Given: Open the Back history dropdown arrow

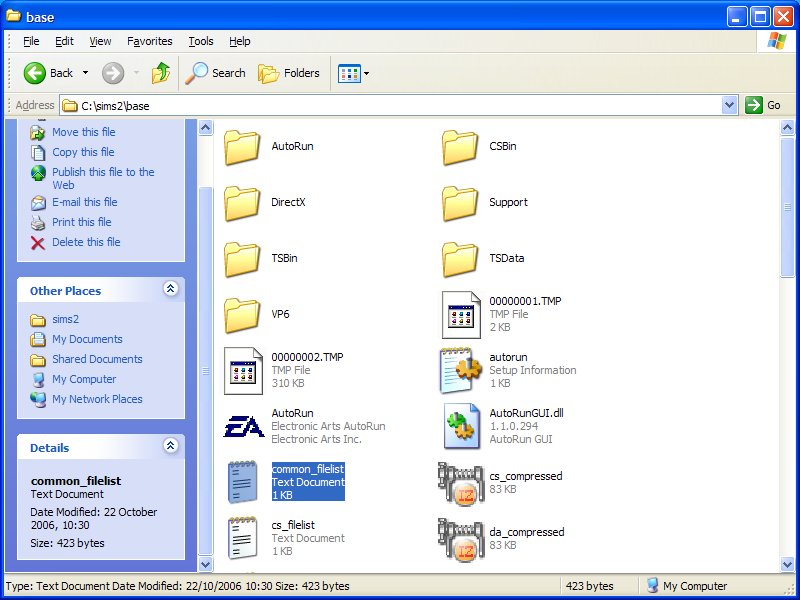Looking at the screenshot, I should [x=85, y=73].
